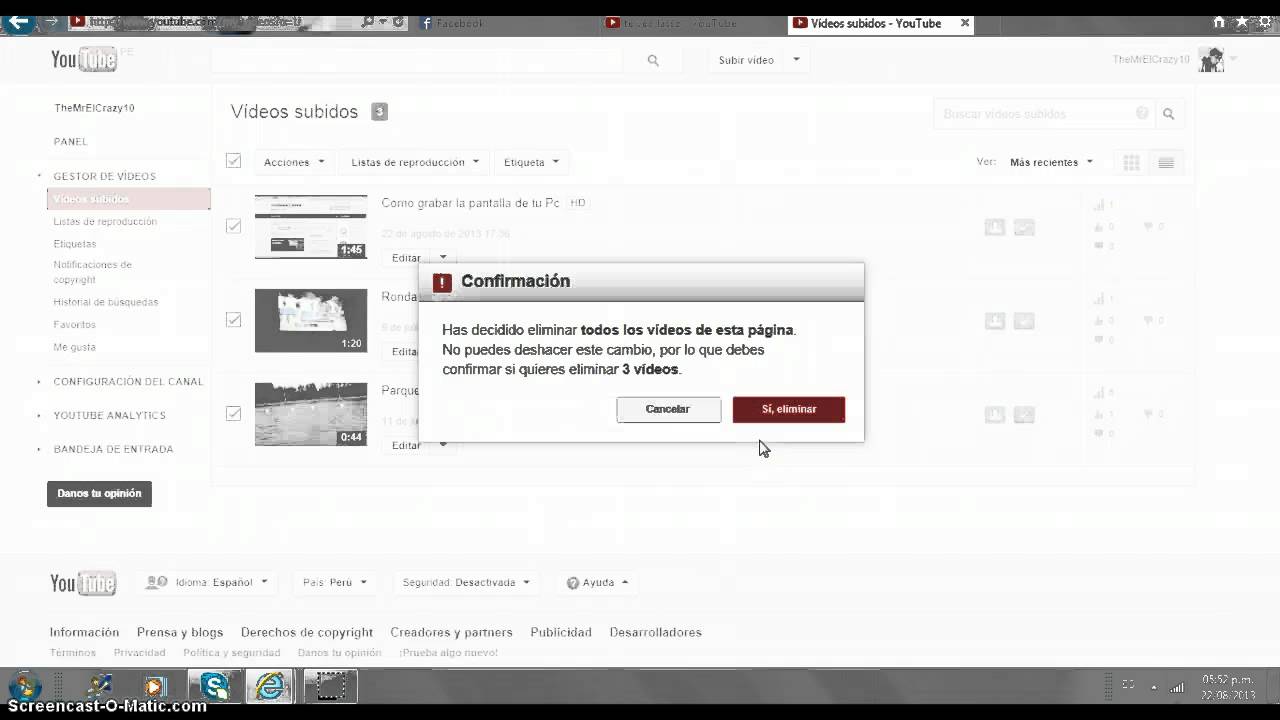Click the download icon in second video row
Image resolution: width=1280 pixels, height=720 pixels.
point(994,321)
